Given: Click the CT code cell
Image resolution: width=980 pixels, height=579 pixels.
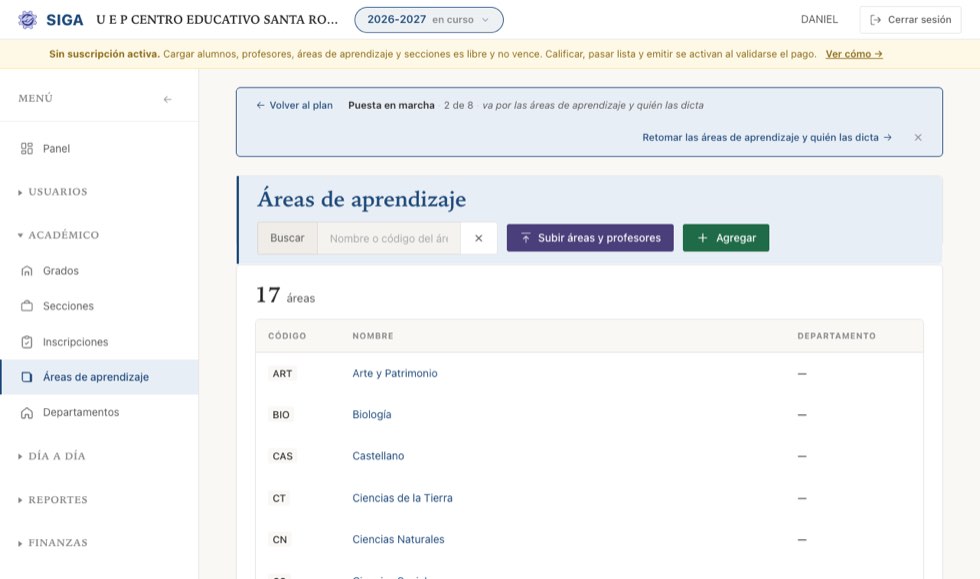Looking at the screenshot, I should (x=279, y=498).
